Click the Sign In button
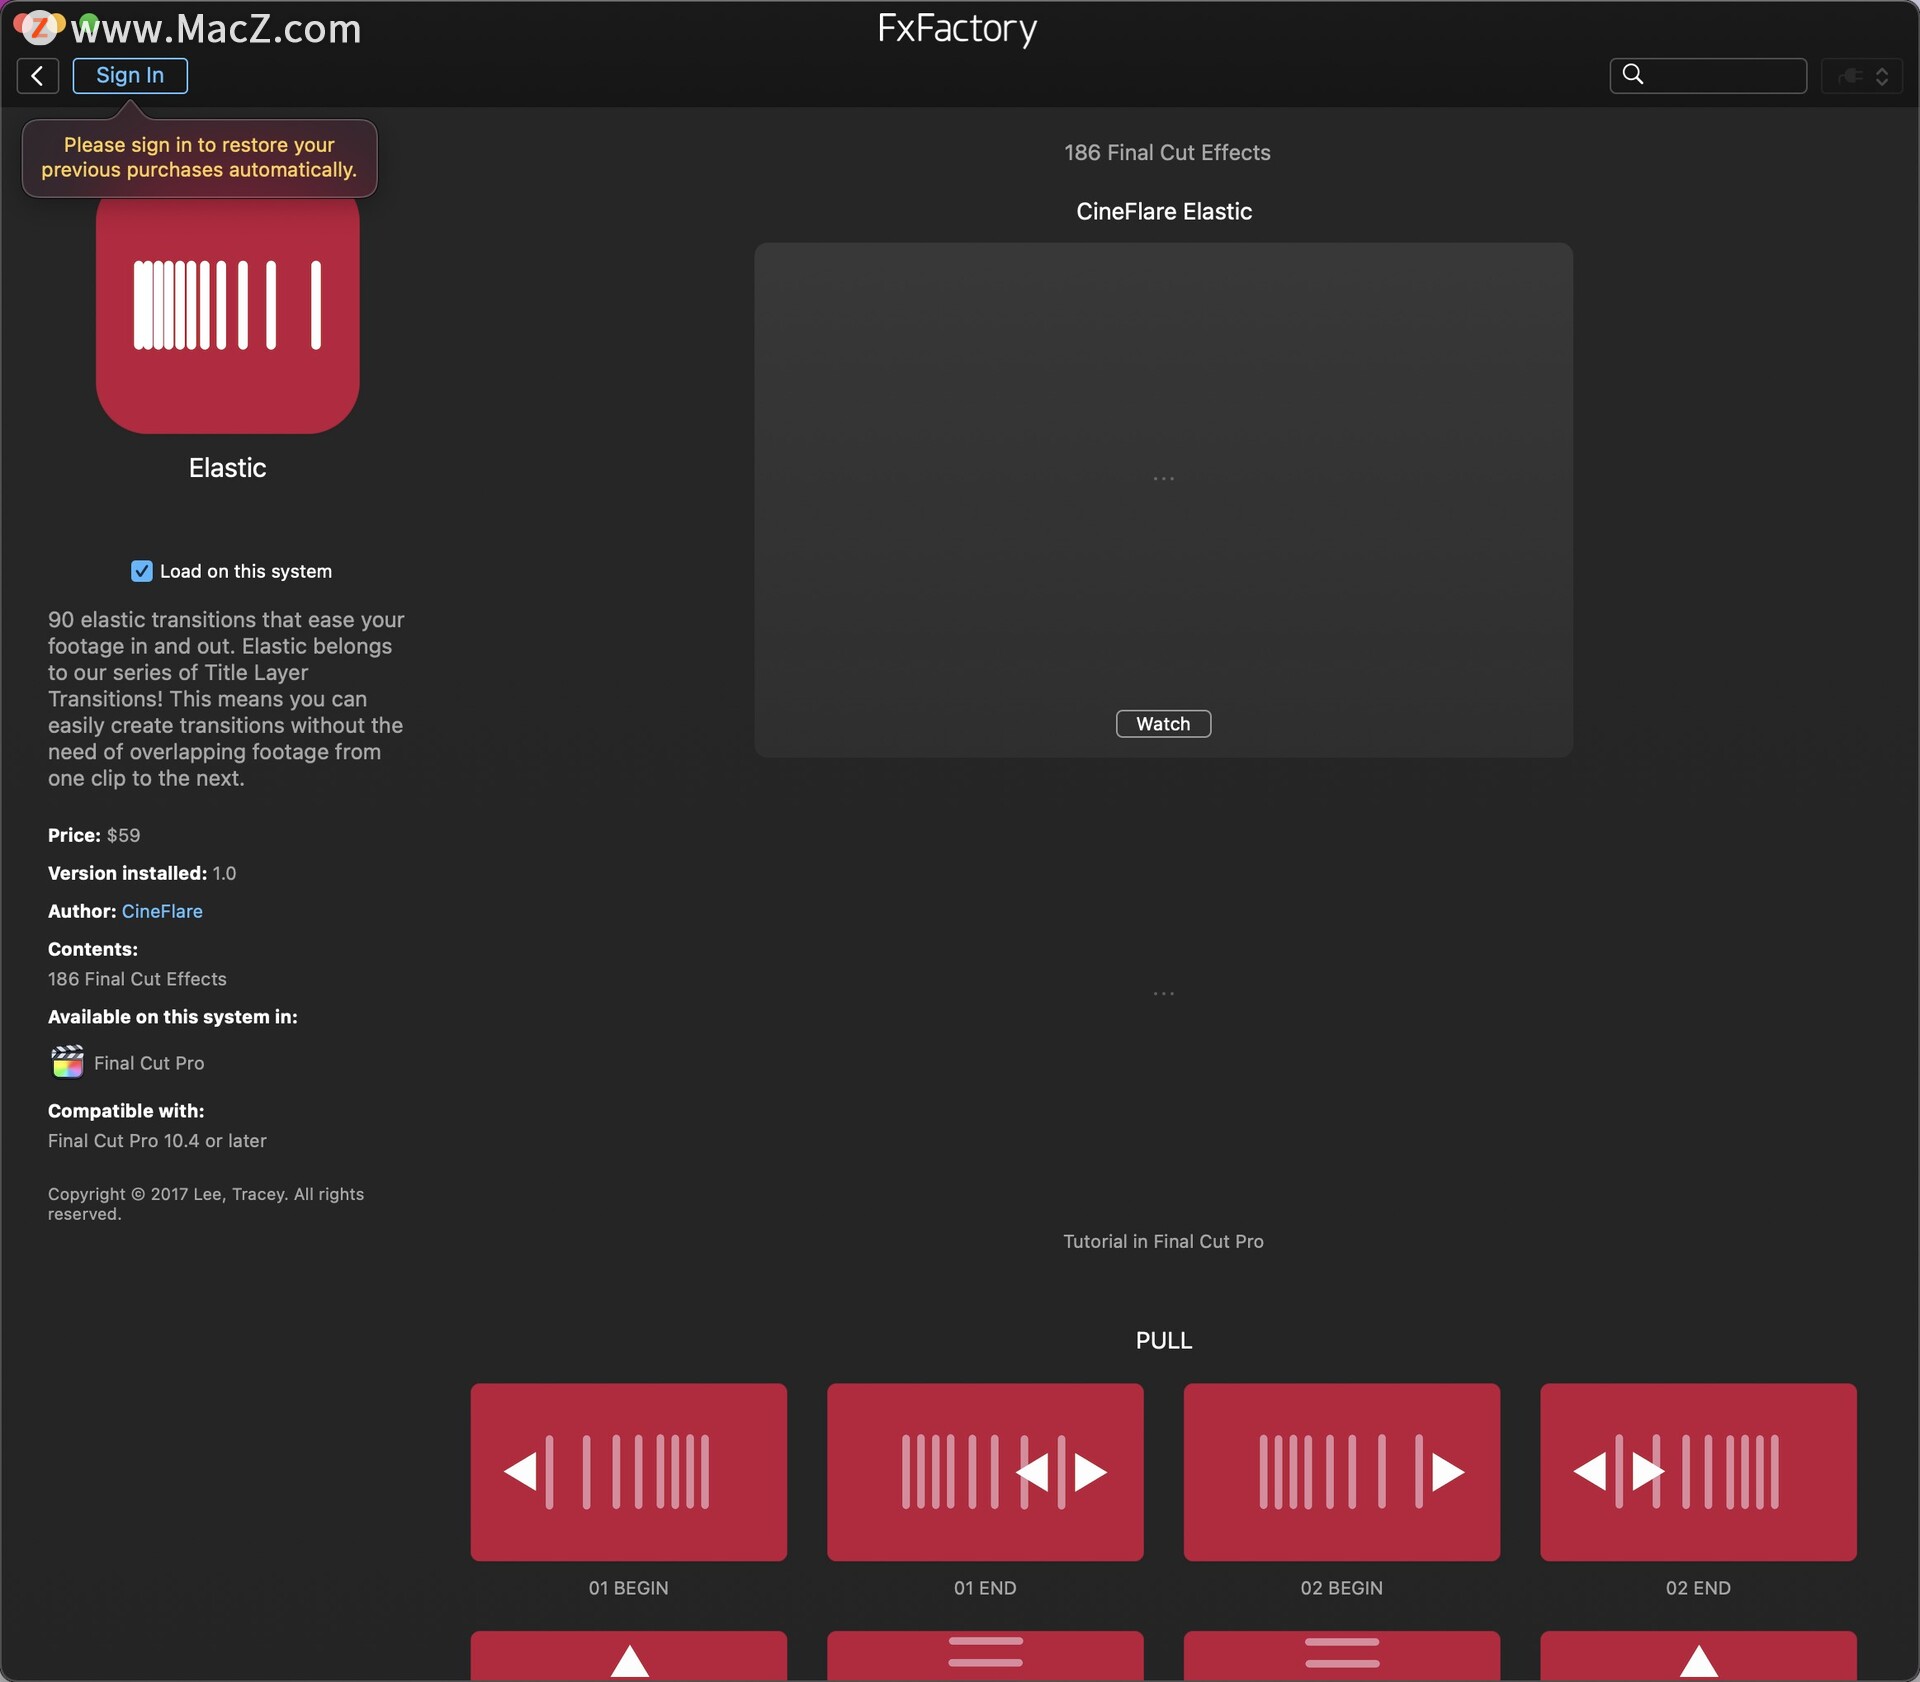This screenshot has width=1920, height=1682. click(130, 76)
